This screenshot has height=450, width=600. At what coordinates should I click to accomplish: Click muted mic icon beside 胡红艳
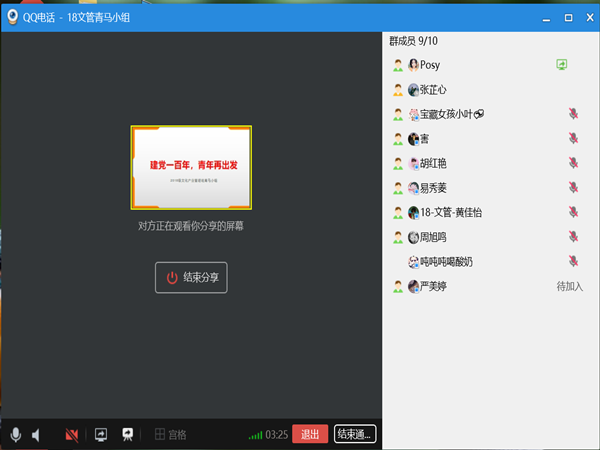click(573, 163)
